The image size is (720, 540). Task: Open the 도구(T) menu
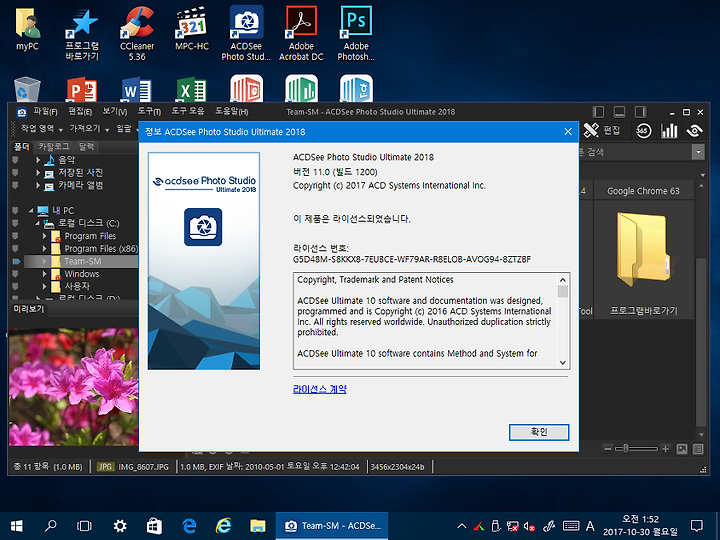tap(149, 112)
